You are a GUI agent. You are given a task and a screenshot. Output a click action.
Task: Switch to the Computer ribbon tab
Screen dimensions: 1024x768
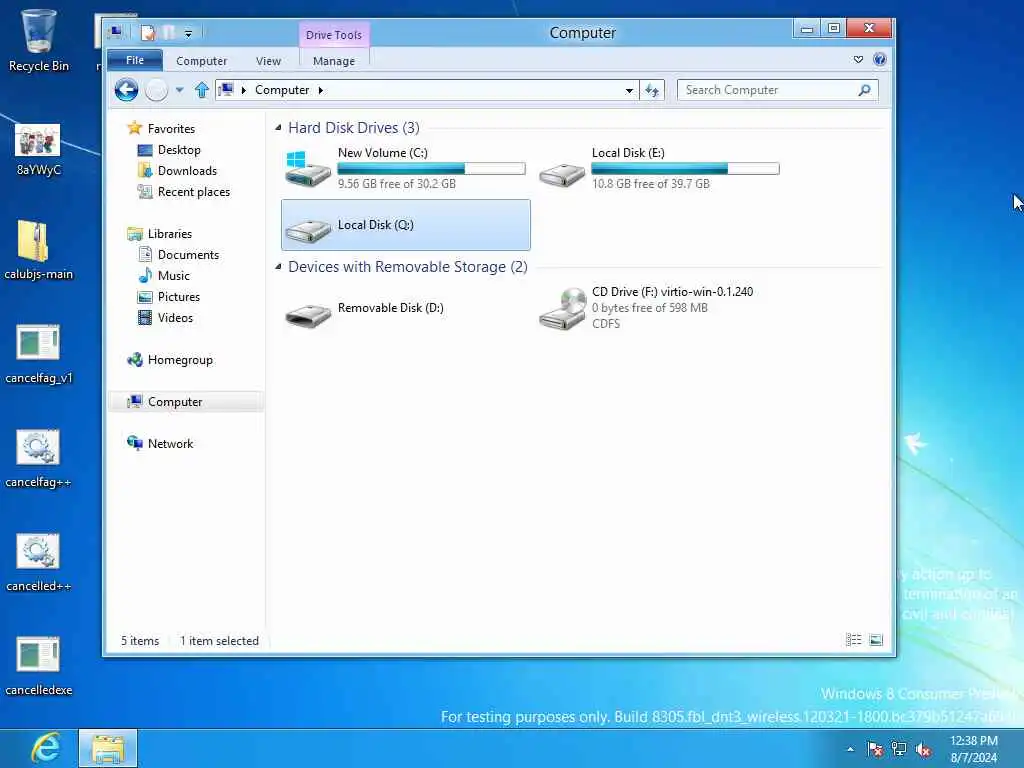tap(201, 61)
